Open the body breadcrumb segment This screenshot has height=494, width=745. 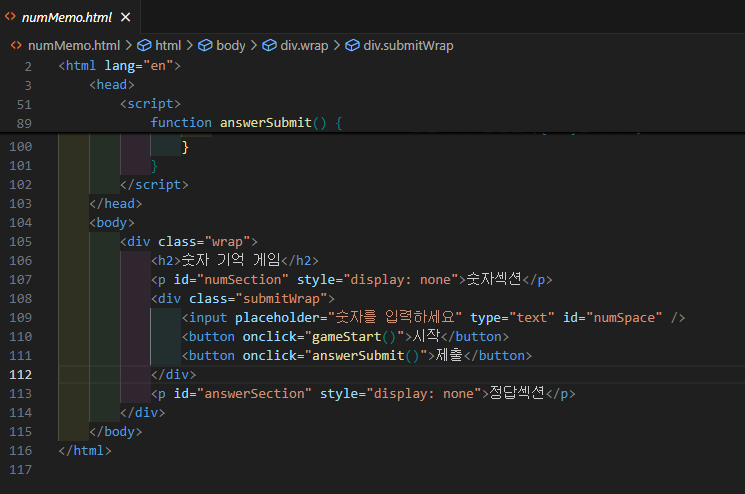(231, 45)
